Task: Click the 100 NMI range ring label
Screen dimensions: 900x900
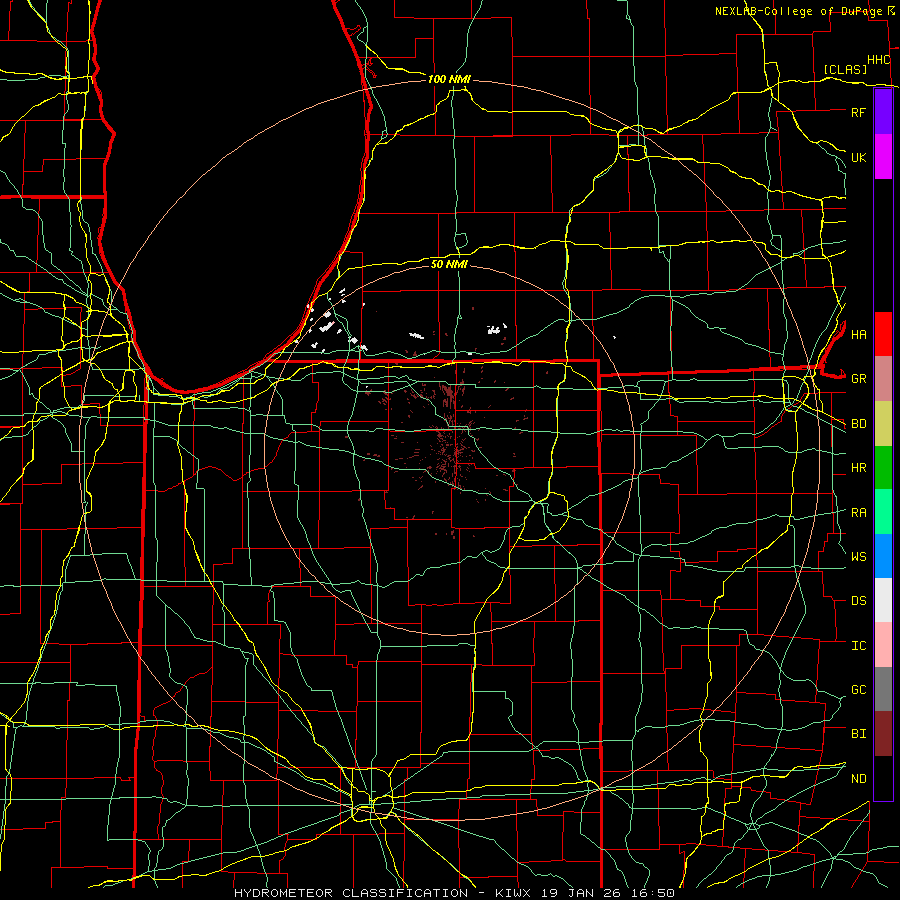Action: pyautogui.click(x=449, y=79)
